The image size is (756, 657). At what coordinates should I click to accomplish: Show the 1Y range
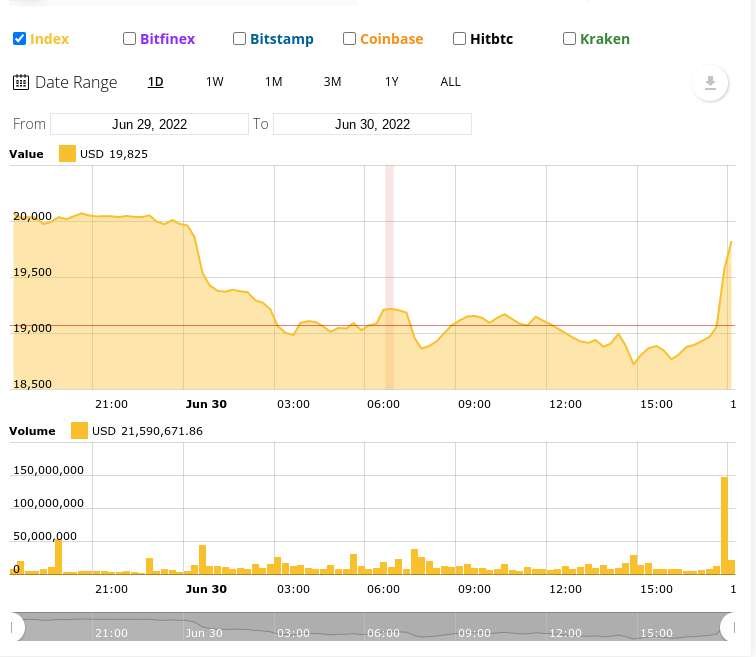pyautogui.click(x=392, y=82)
